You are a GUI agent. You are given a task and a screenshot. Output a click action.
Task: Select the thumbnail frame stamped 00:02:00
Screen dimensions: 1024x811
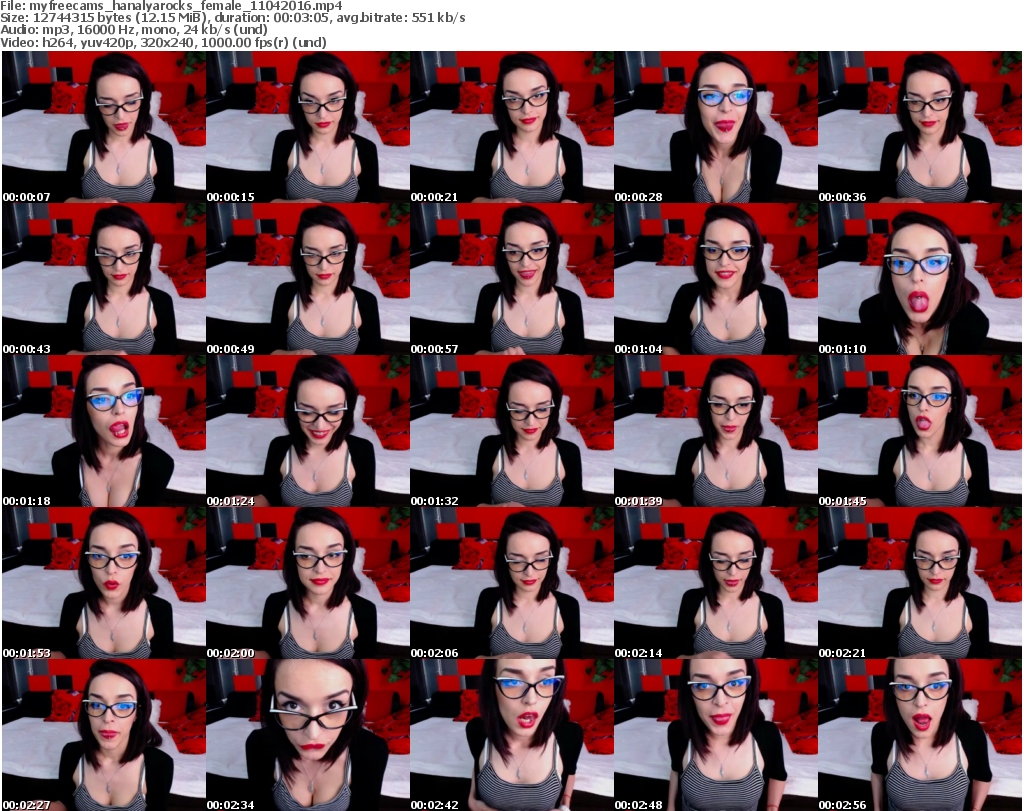click(x=308, y=583)
